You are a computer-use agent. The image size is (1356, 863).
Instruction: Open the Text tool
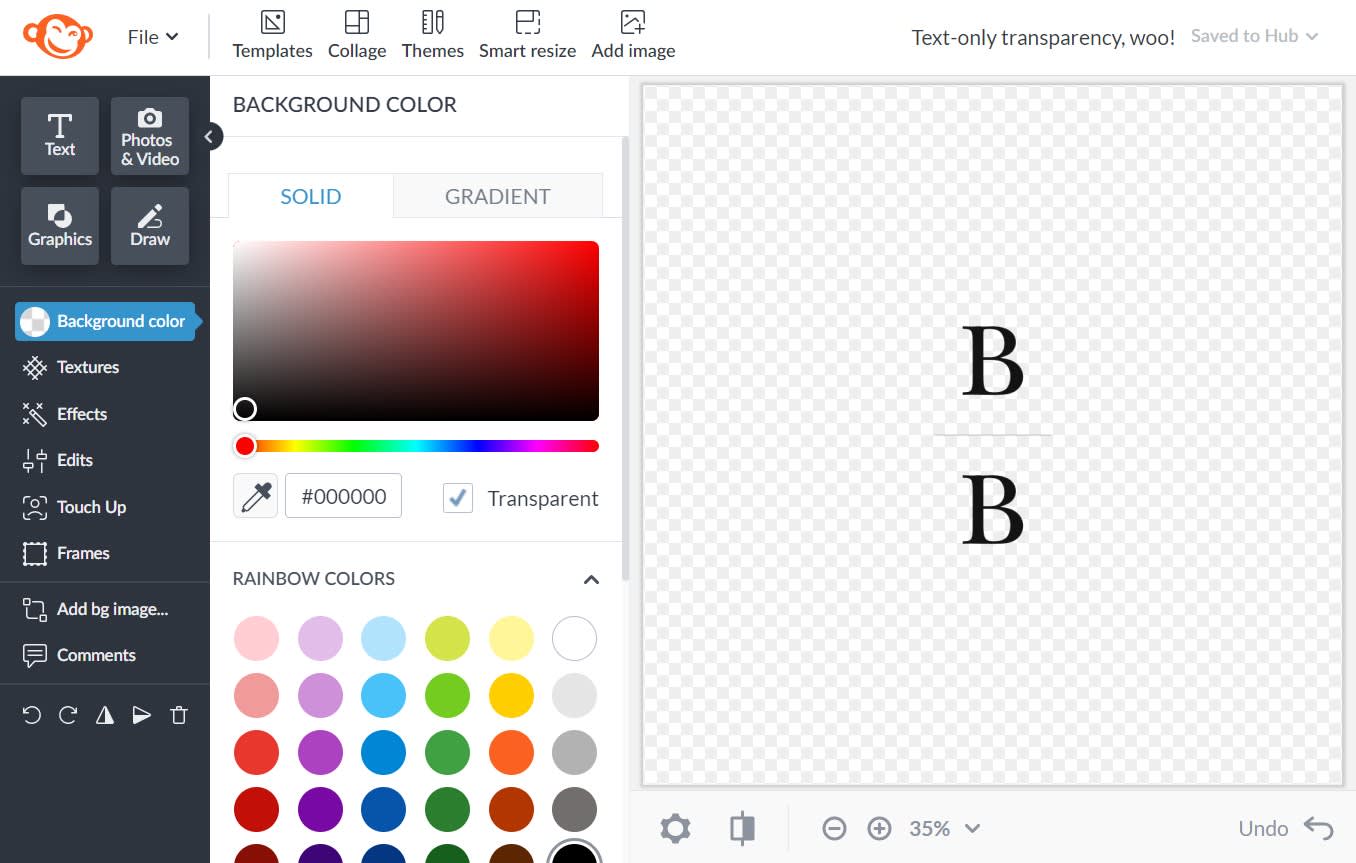[x=60, y=136]
